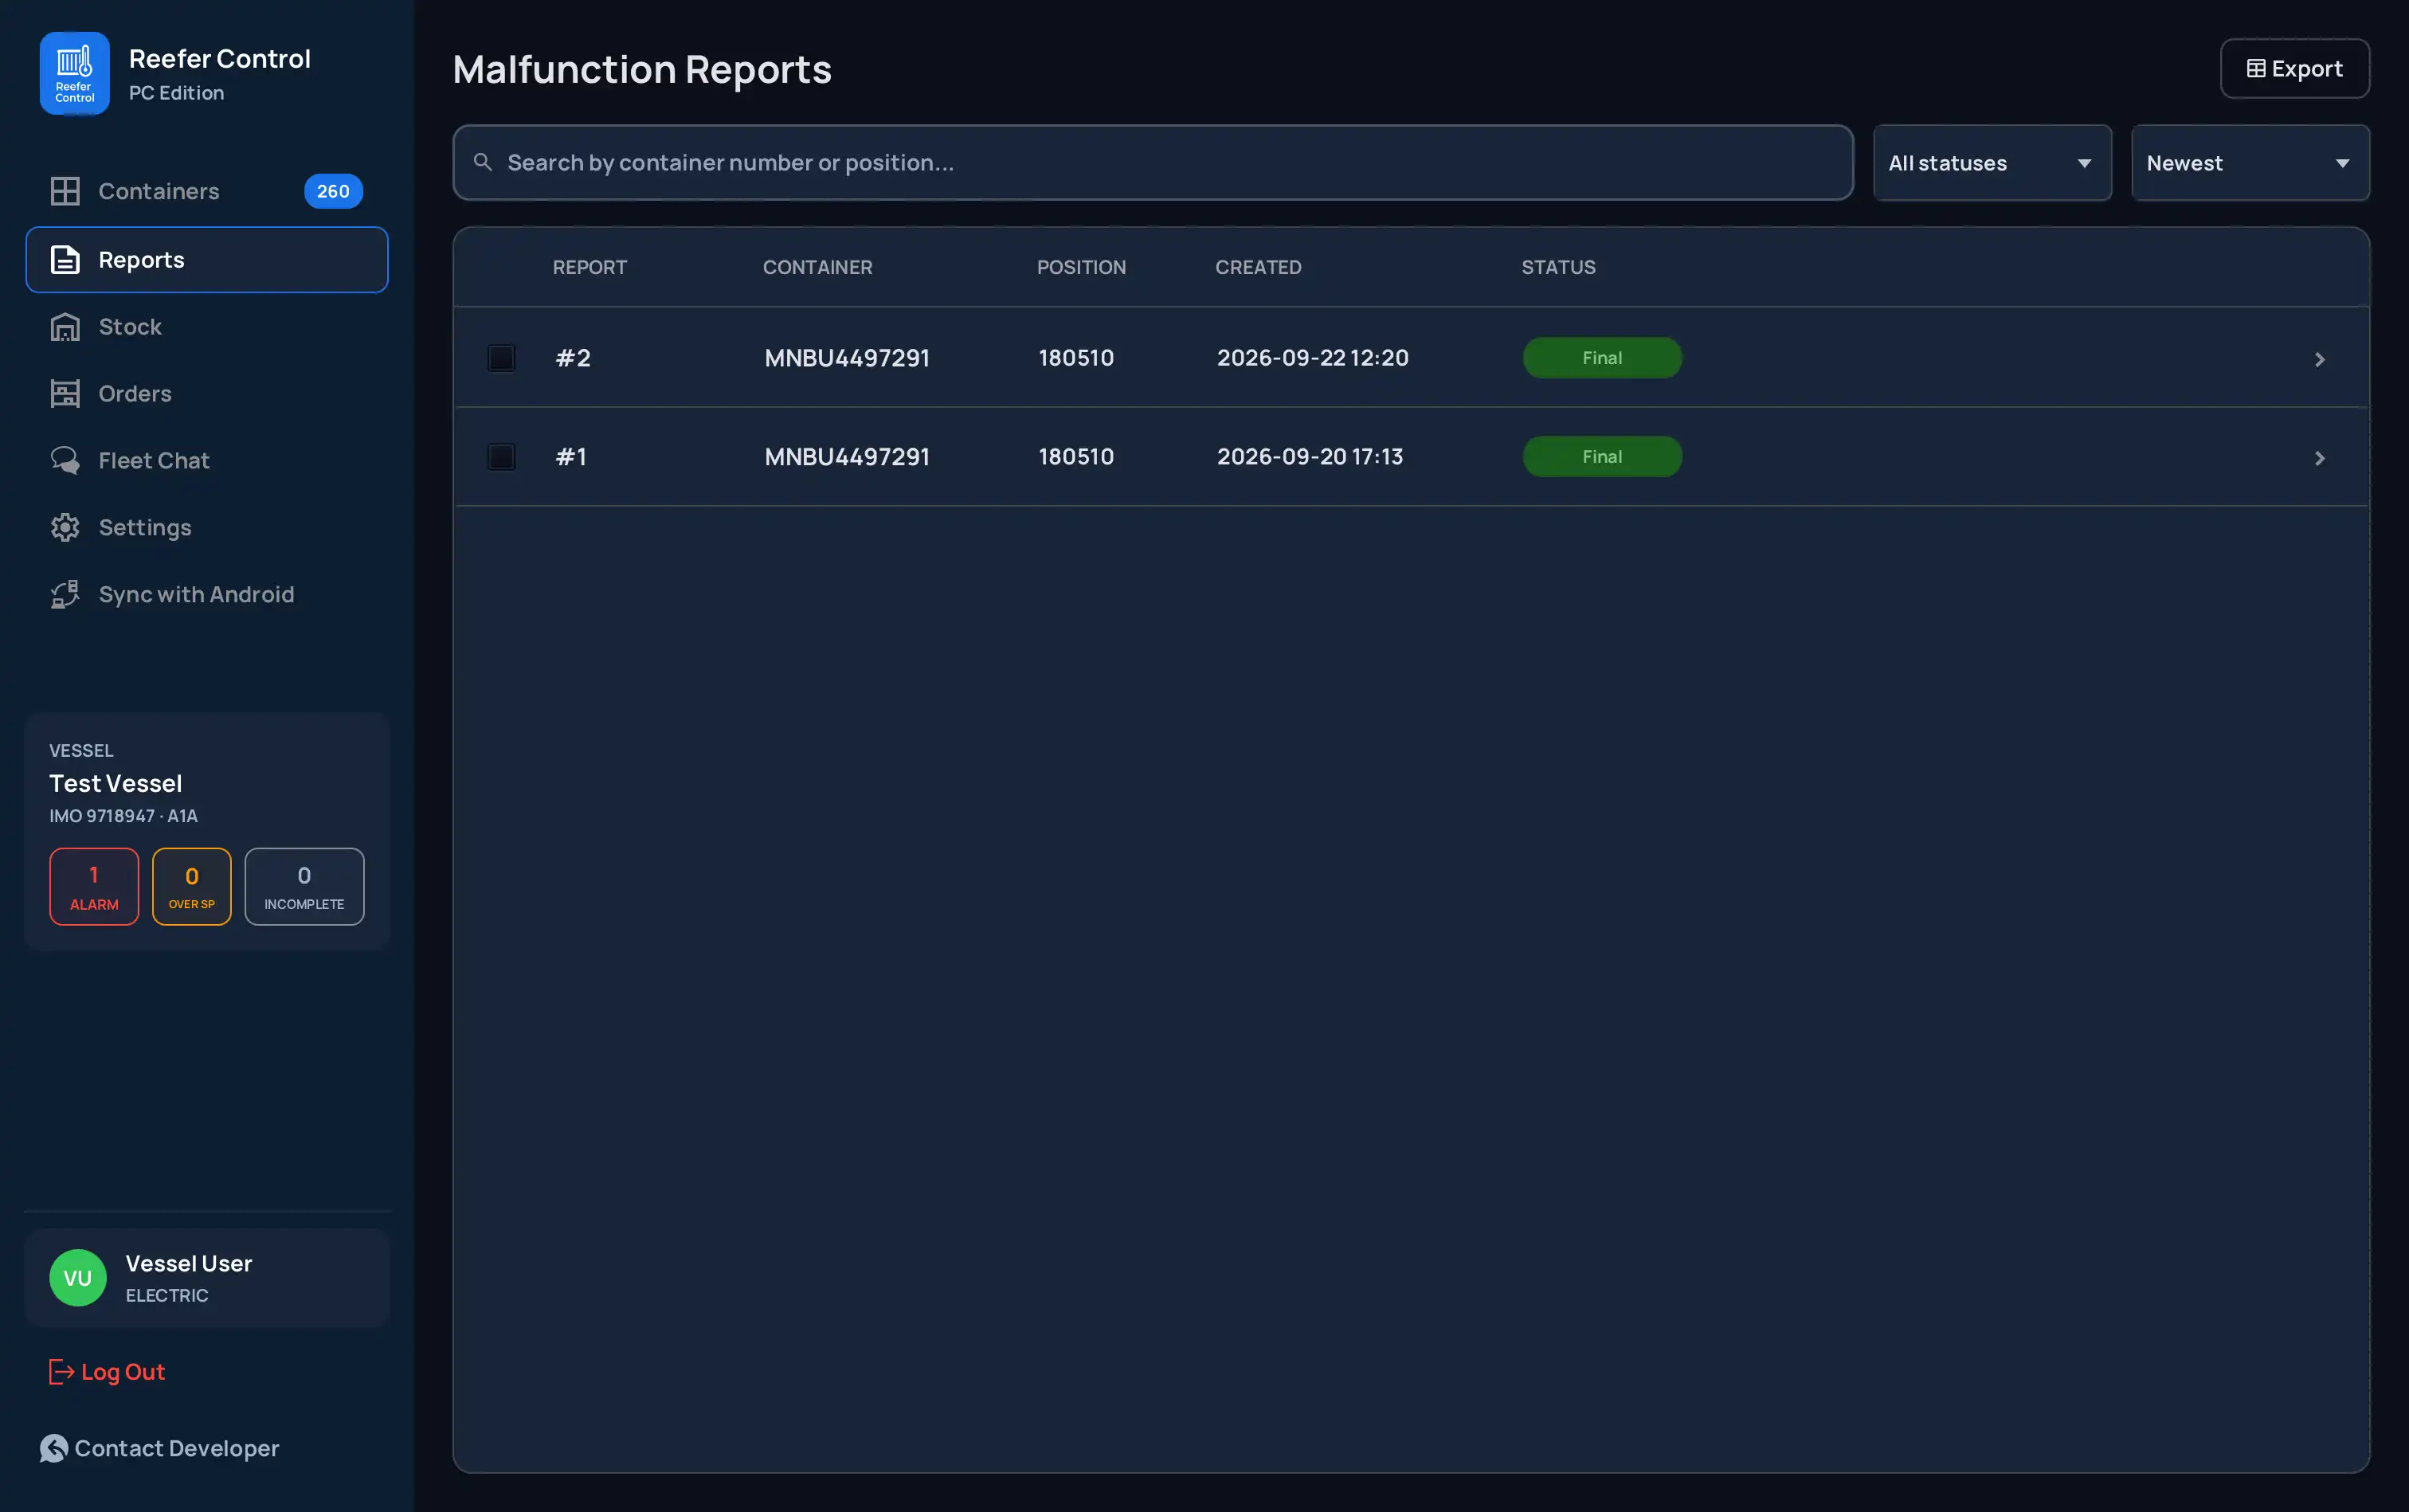
Task: Open the Orders section
Action: [207, 394]
